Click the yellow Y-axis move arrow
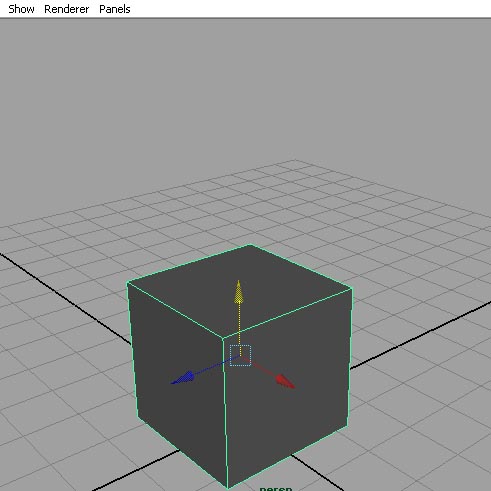The image size is (491, 491). (x=239, y=292)
